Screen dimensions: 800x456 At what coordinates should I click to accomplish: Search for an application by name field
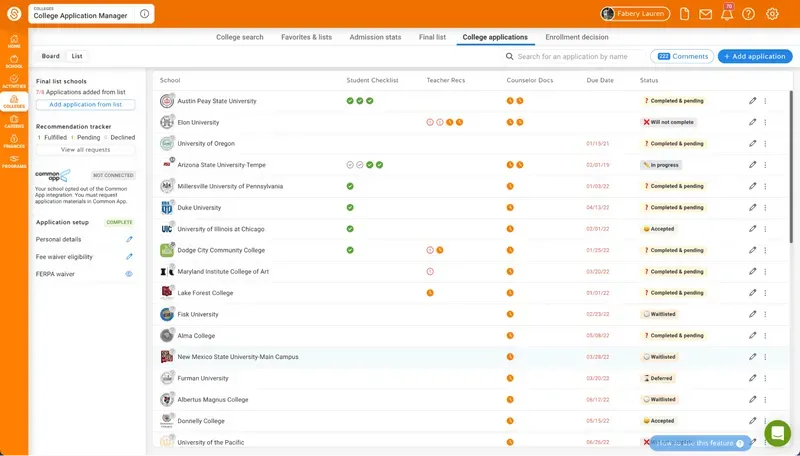(x=575, y=56)
